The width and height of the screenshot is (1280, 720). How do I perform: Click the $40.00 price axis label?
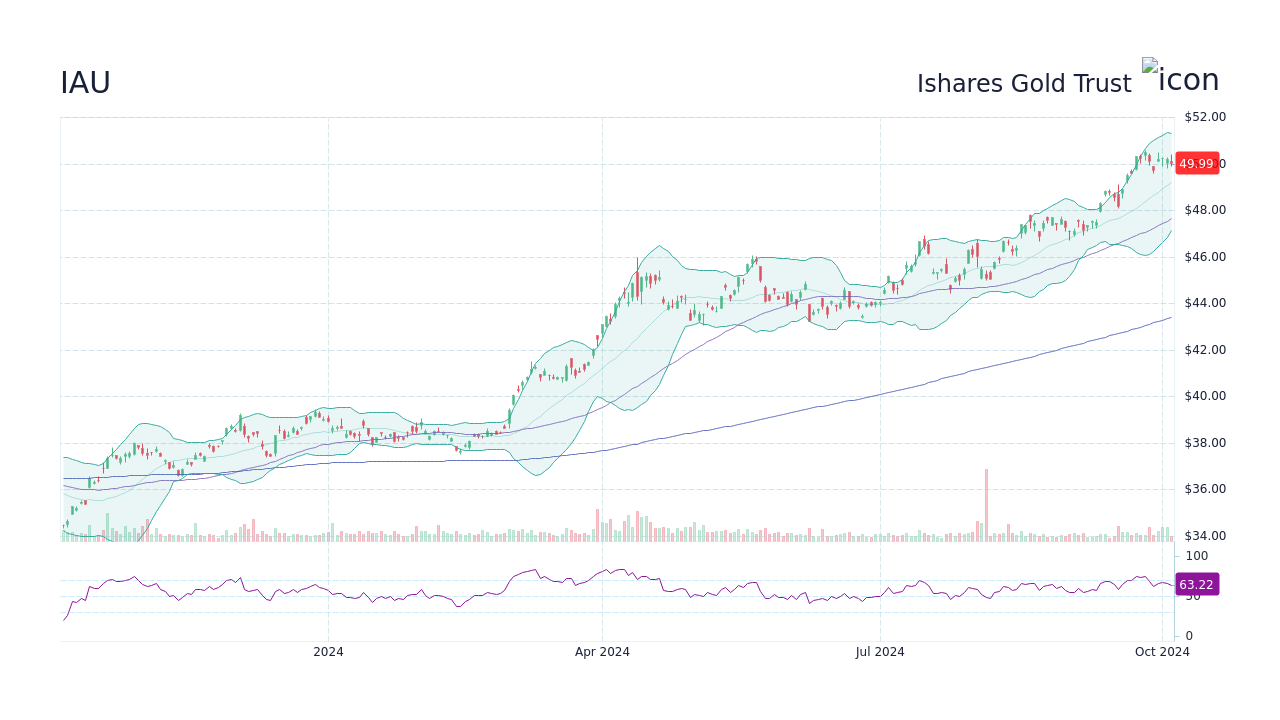1205,396
